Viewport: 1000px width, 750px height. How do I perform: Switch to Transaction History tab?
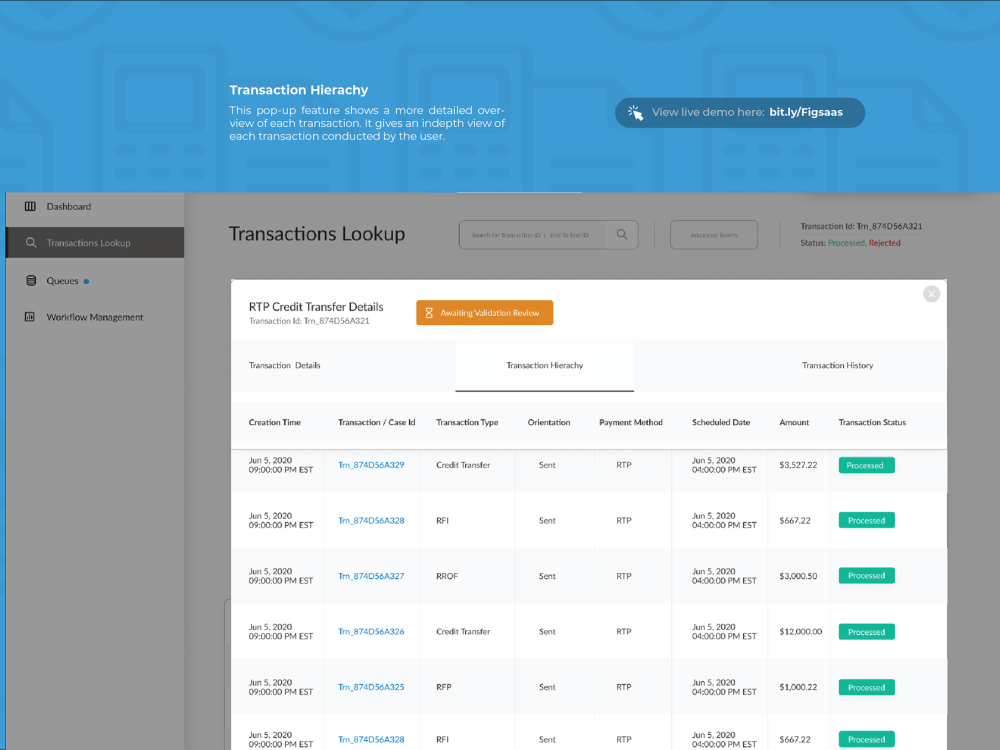(x=837, y=365)
